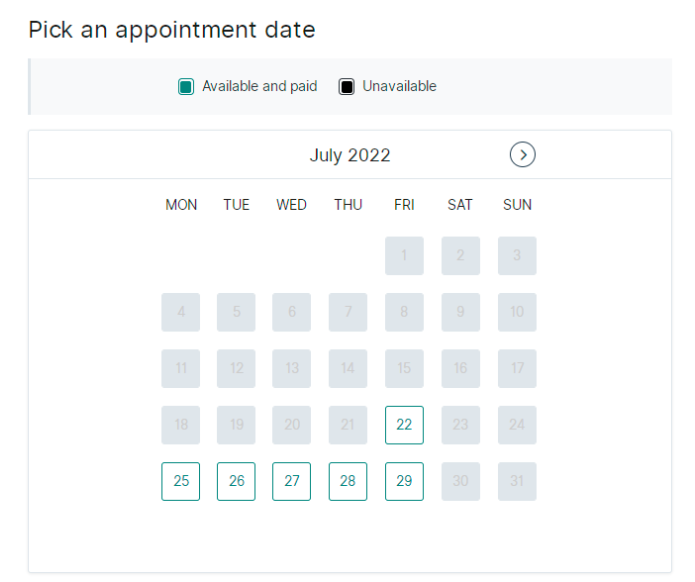Screen dimensions: 695x582
Task: Click greyed-out date 23
Action: coord(461,425)
